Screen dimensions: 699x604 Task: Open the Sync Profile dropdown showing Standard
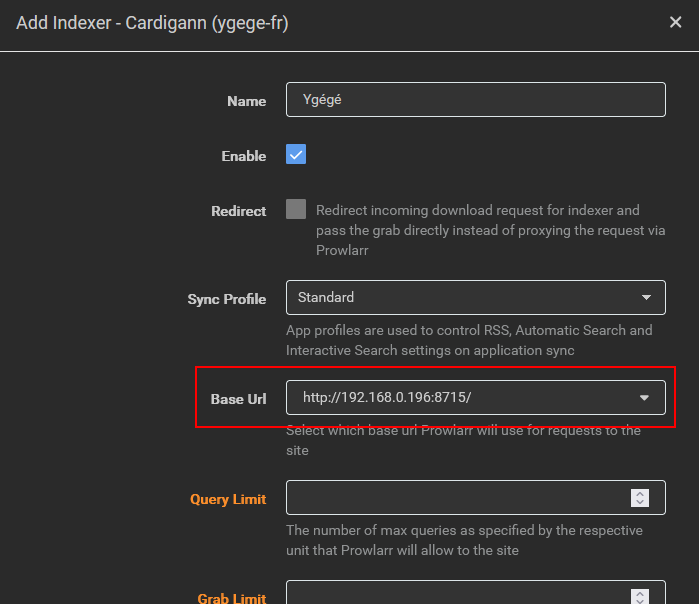475,297
